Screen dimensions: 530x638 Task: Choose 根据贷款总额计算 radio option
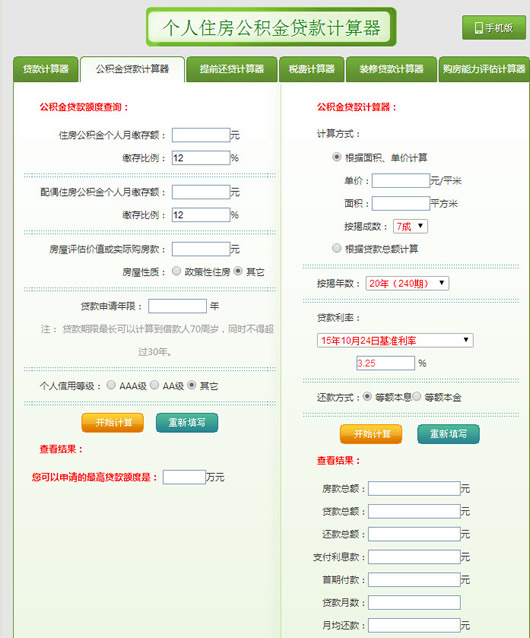tap(336, 248)
